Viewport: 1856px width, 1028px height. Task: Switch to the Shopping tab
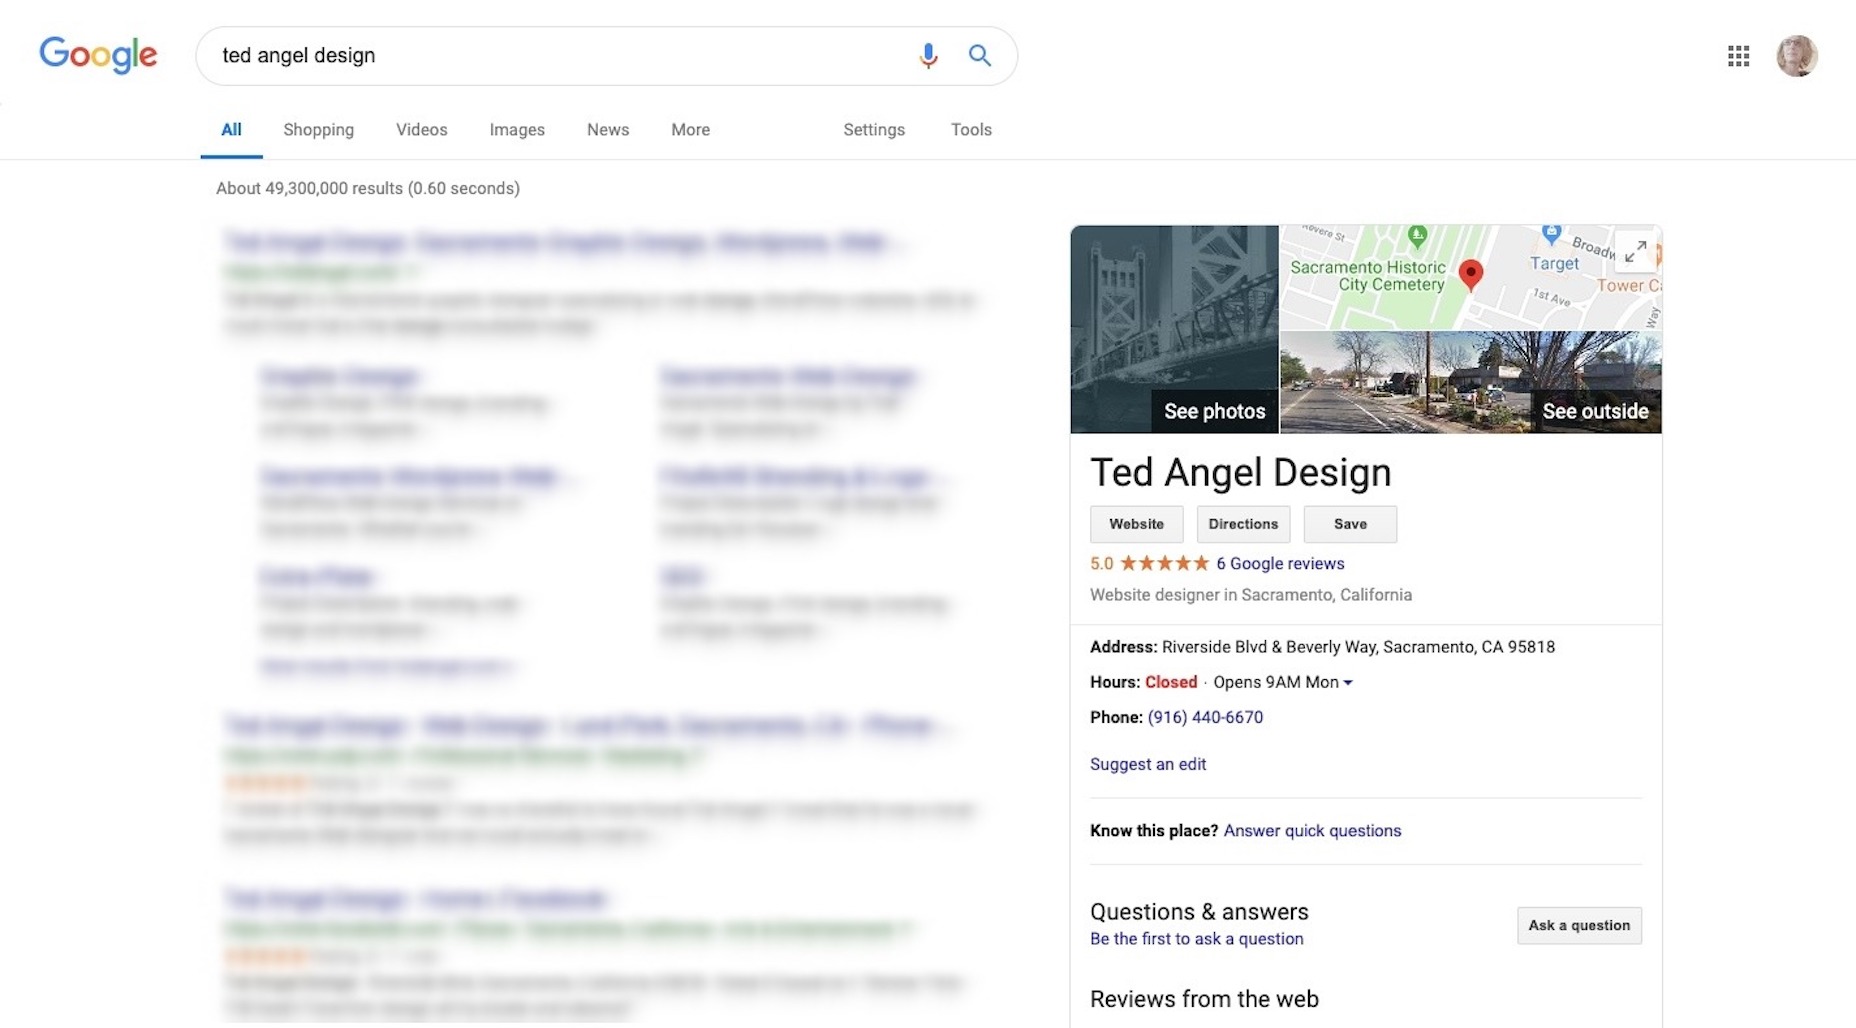318,130
